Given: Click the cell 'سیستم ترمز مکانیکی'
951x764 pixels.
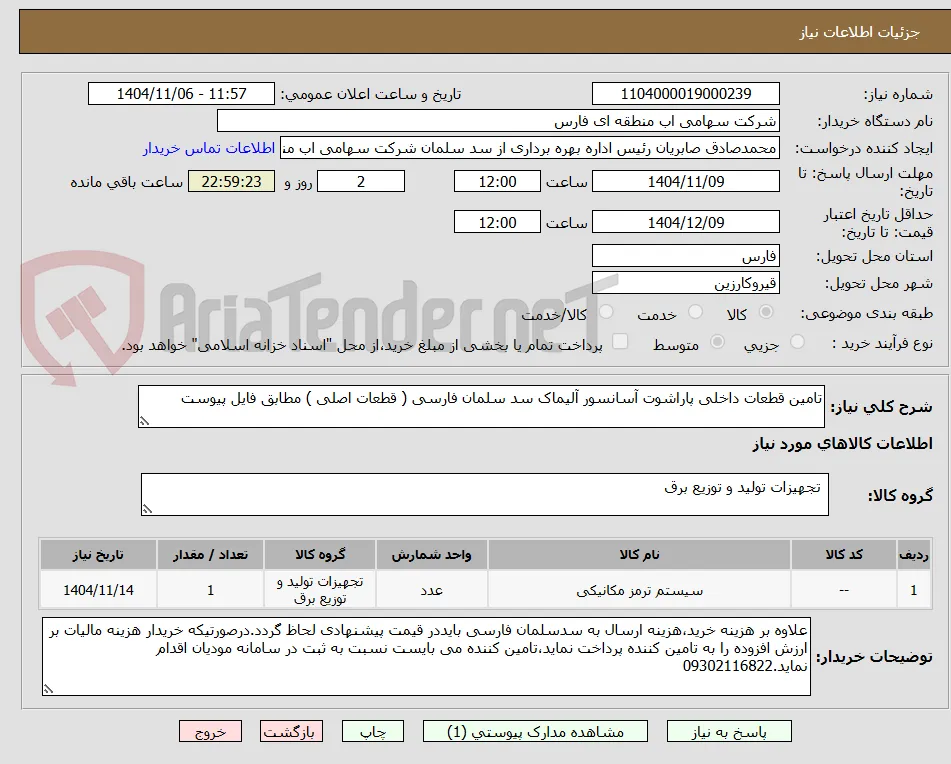Looking at the screenshot, I should tap(639, 590).
